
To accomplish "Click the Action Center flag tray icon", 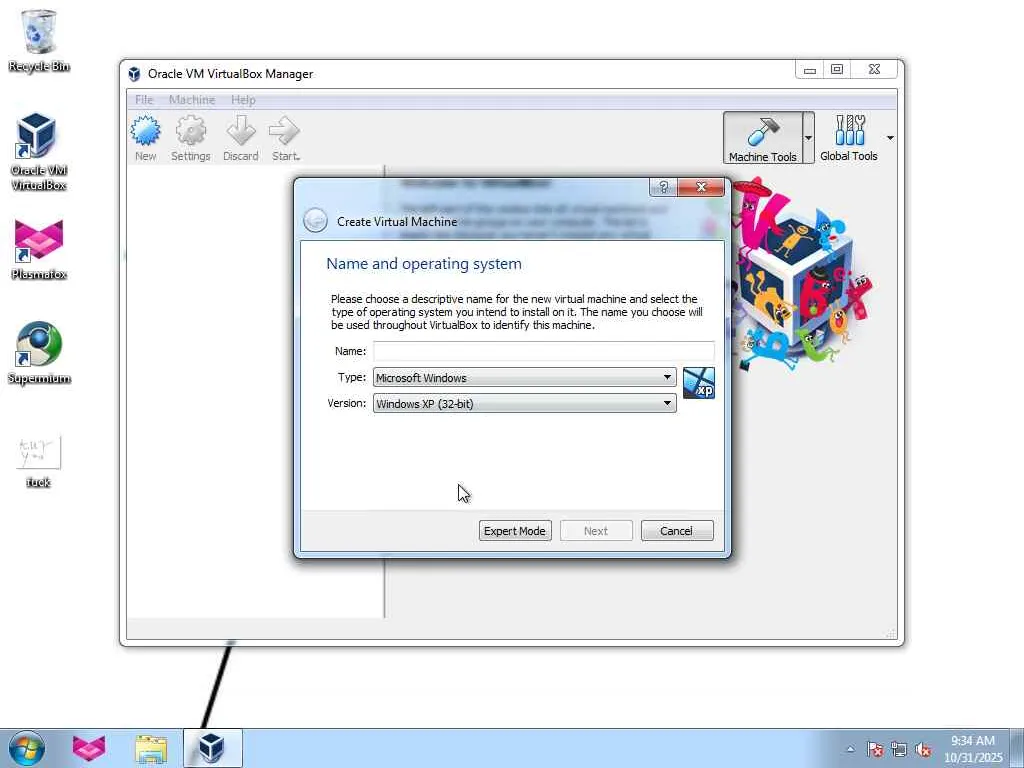I will [875, 750].
